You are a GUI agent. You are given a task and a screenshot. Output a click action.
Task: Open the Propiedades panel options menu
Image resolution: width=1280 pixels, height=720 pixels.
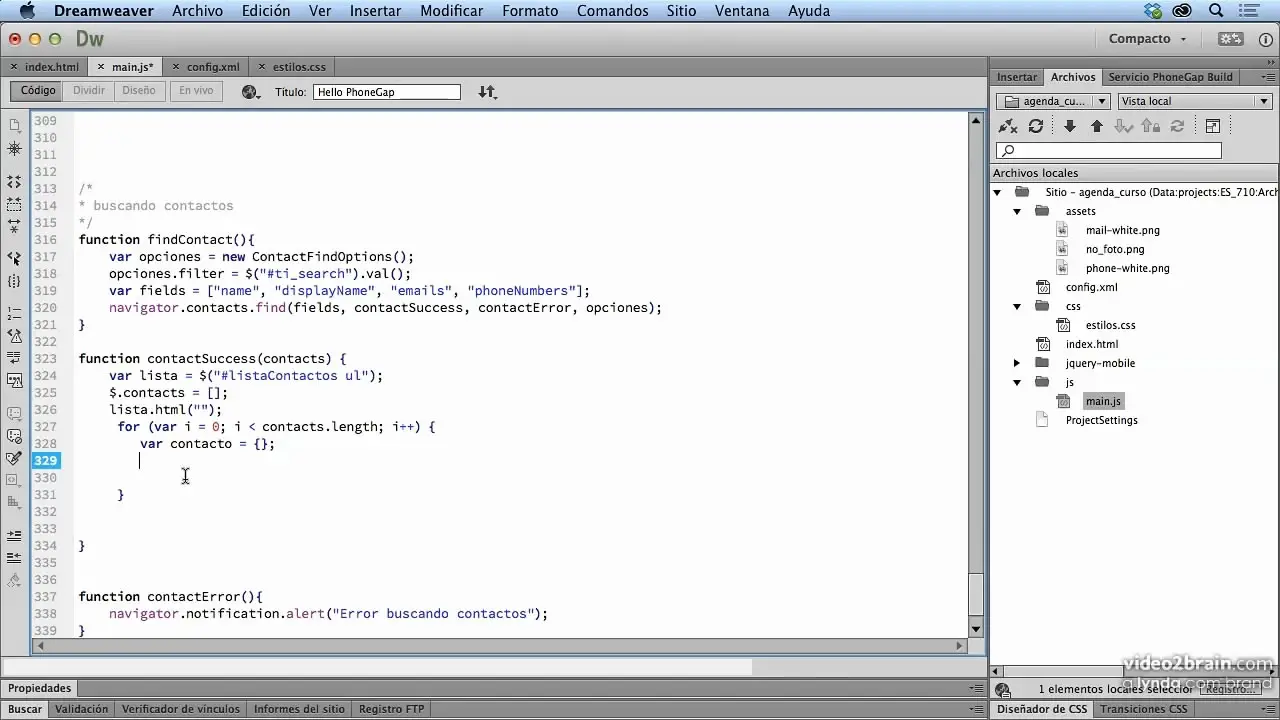tap(976, 688)
